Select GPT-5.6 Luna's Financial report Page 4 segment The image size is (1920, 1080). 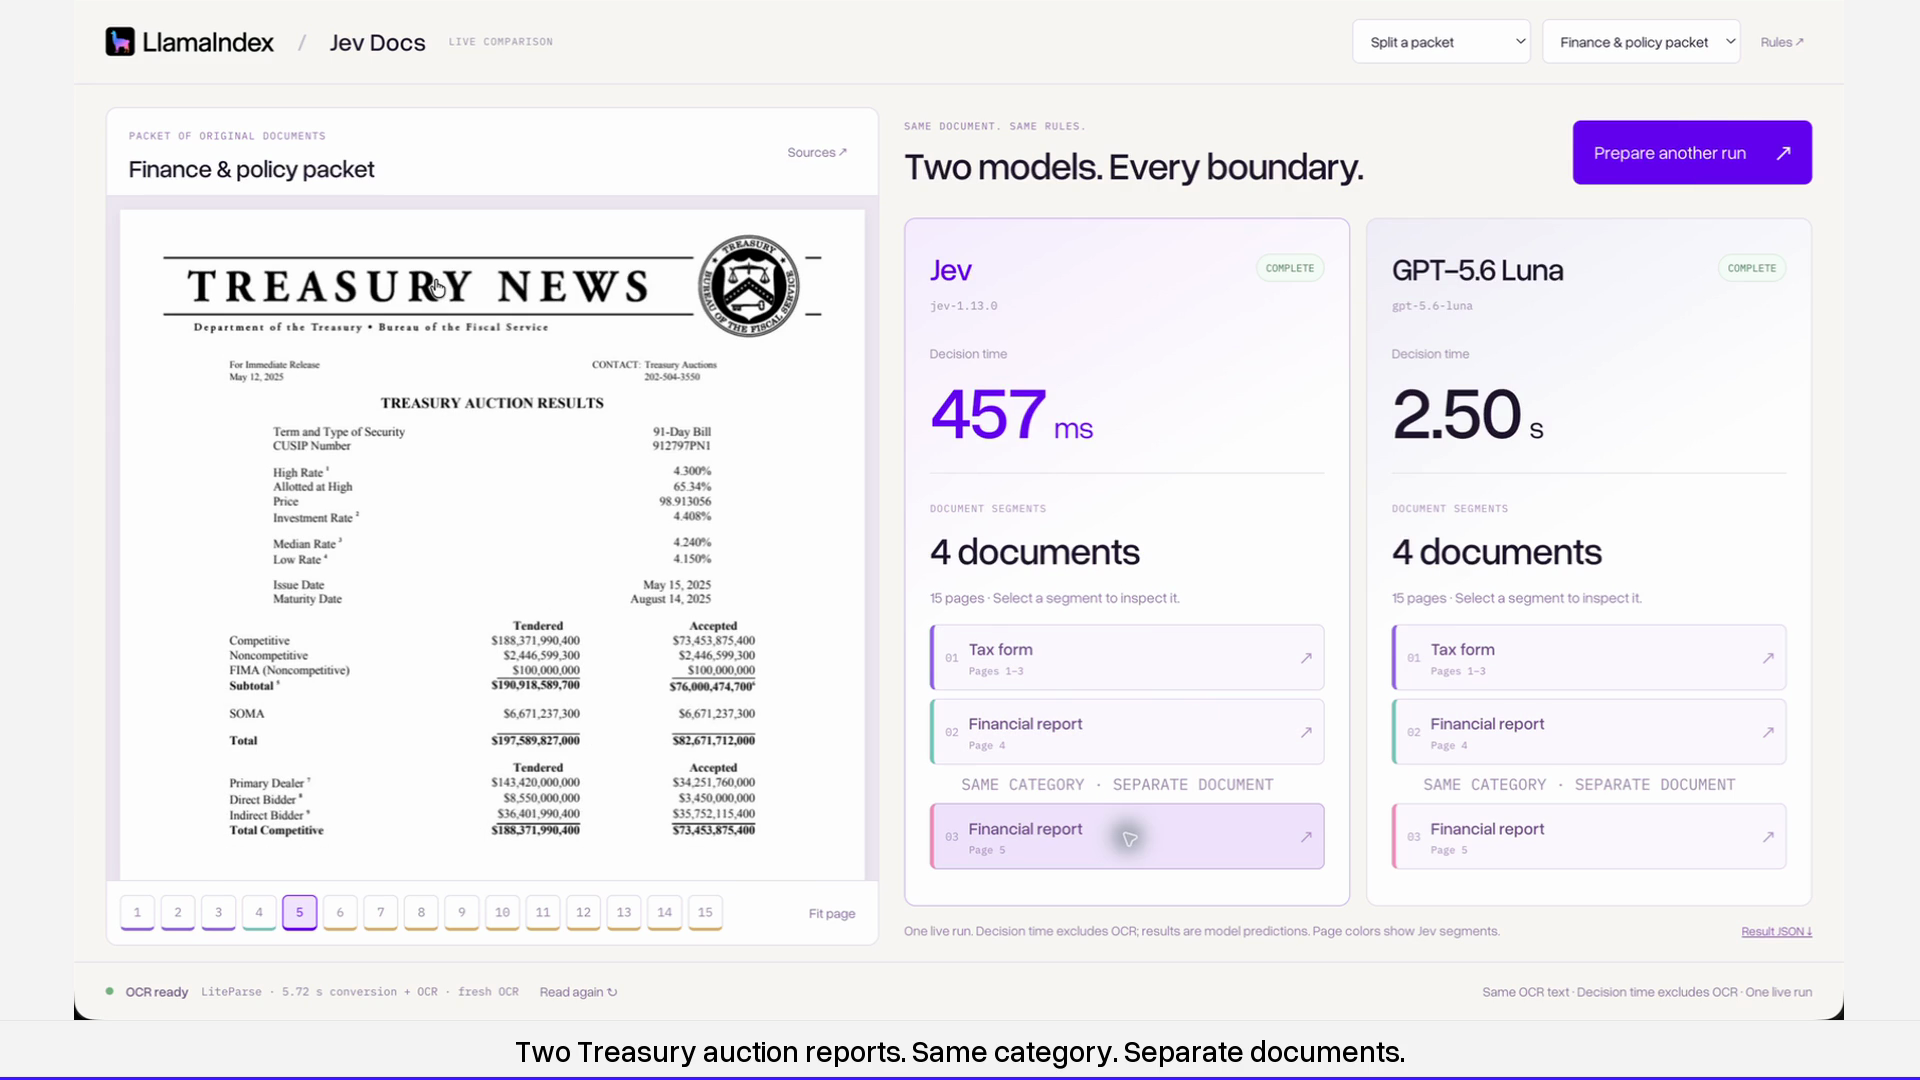pos(1589,732)
